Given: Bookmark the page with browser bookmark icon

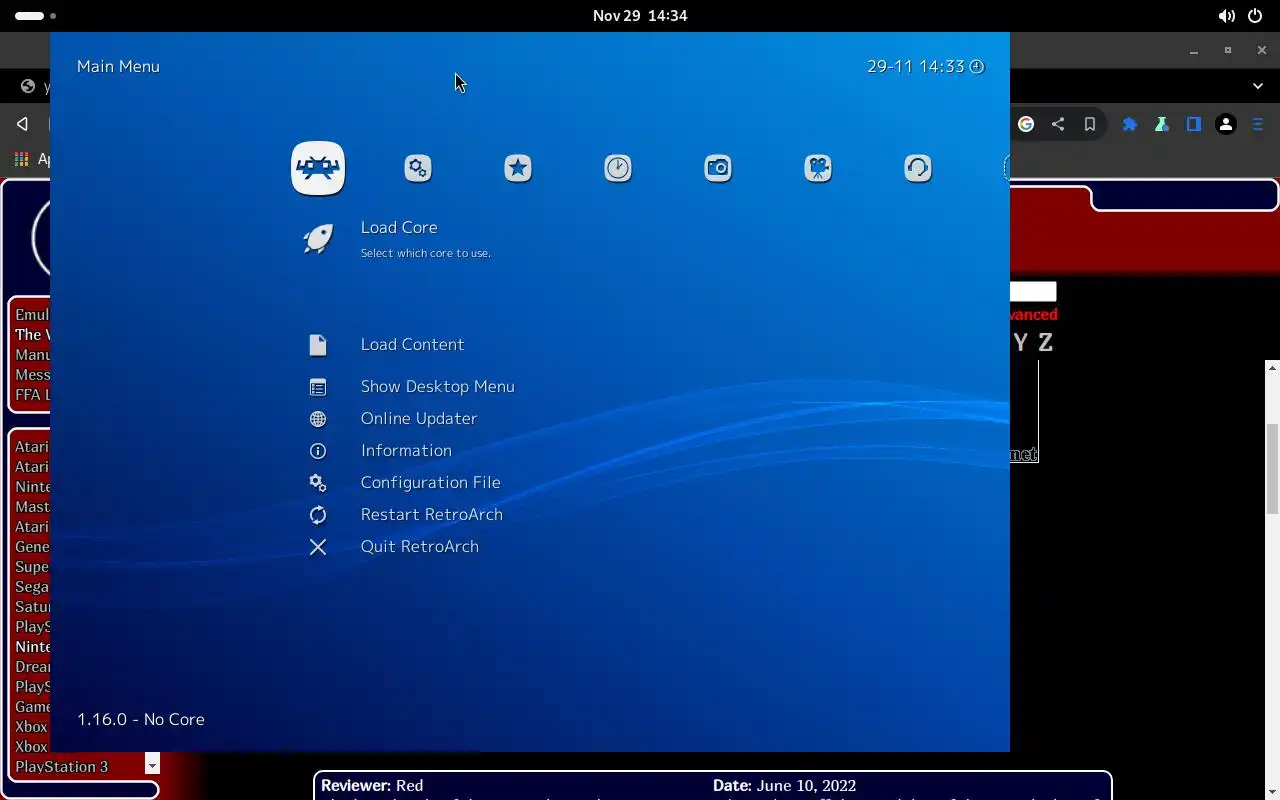Looking at the screenshot, I should click(1090, 124).
